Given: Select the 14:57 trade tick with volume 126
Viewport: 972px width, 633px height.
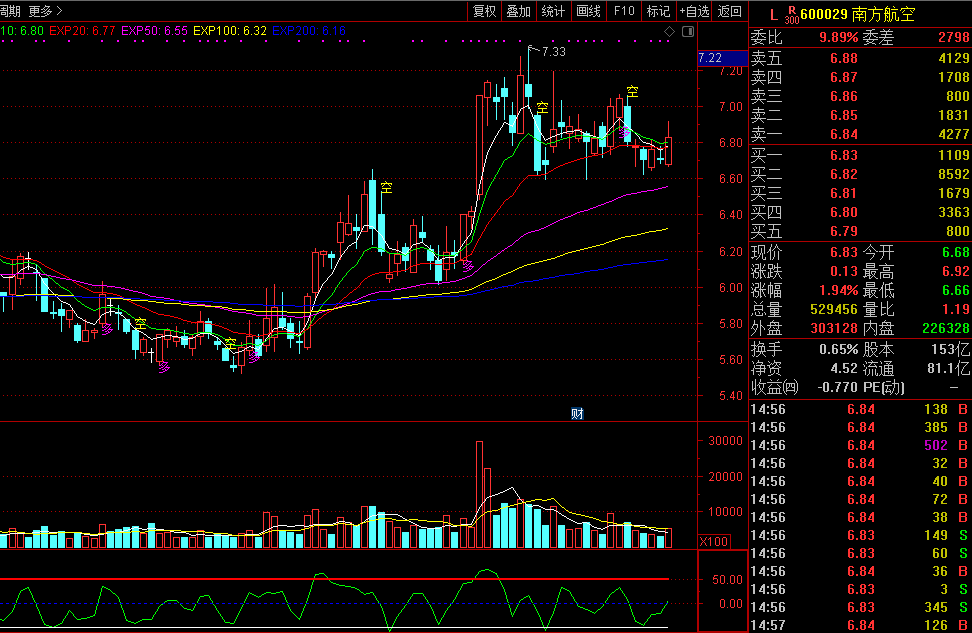Looking at the screenshot, I should [860, 626].
